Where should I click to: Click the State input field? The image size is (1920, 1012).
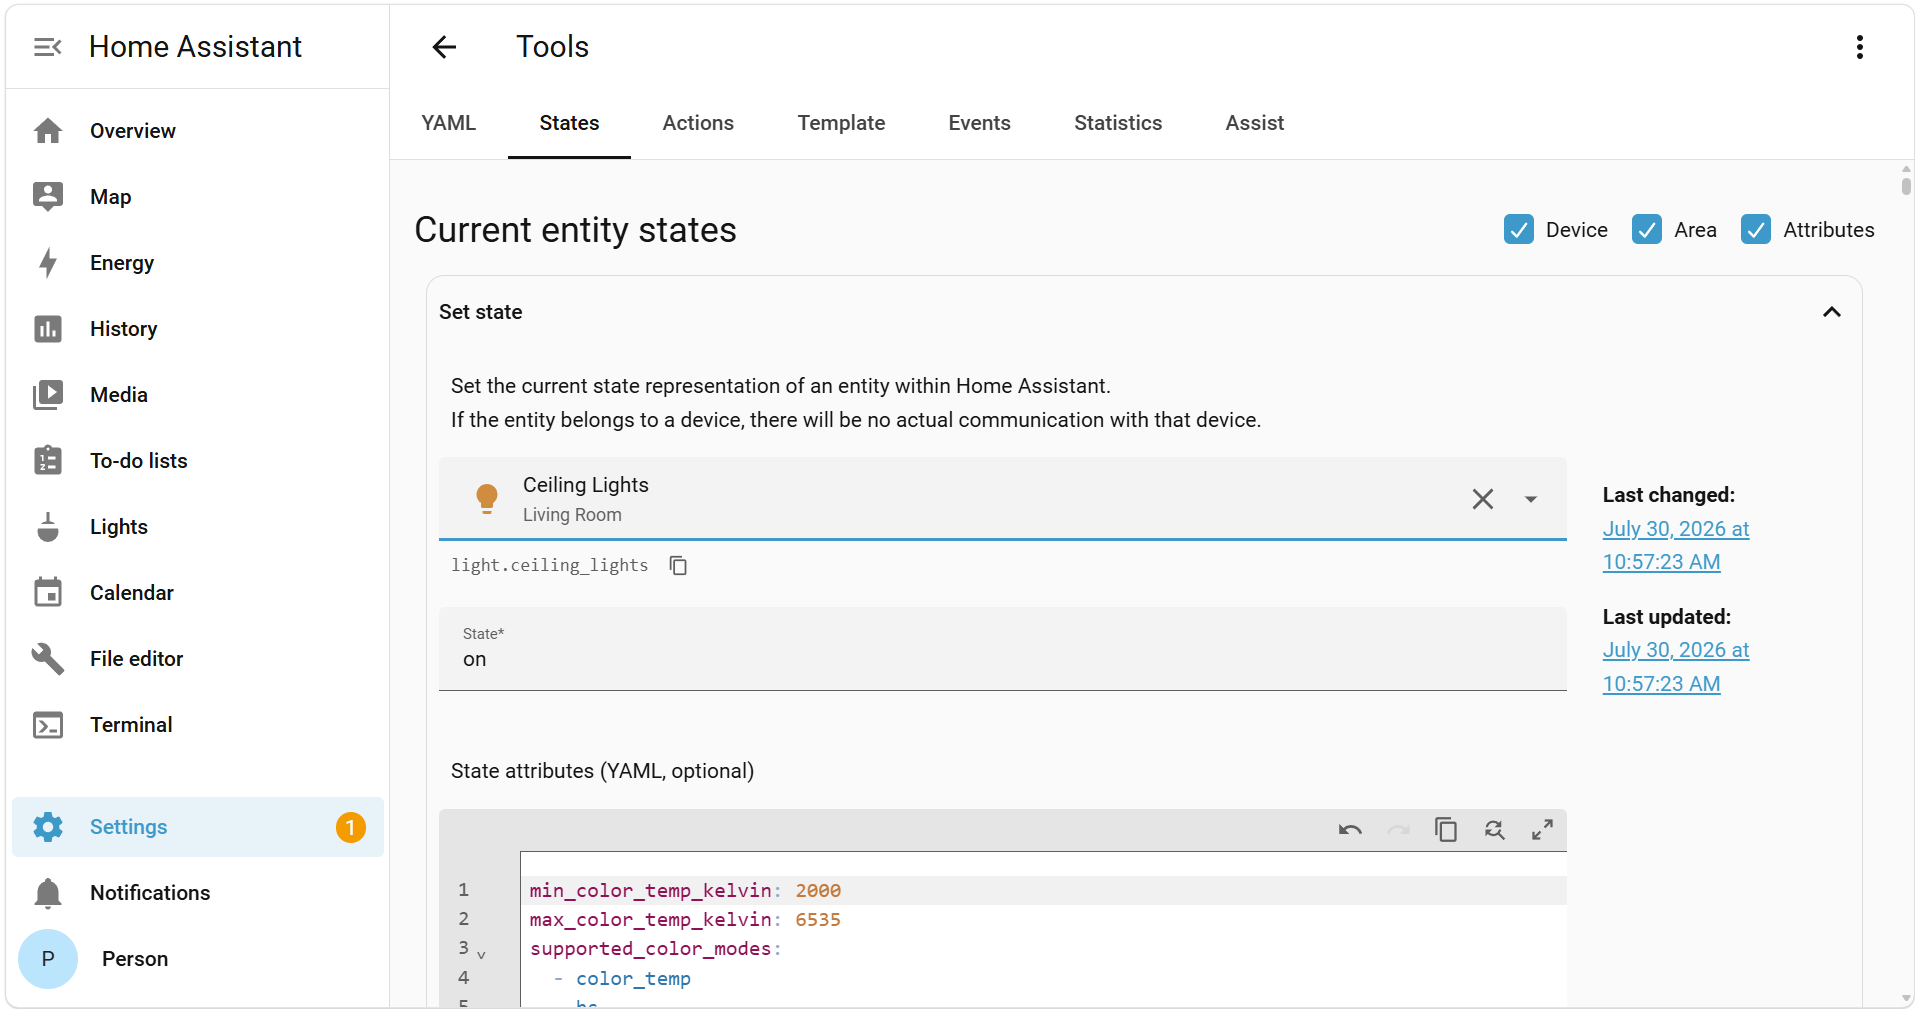tap(1002, 649)
